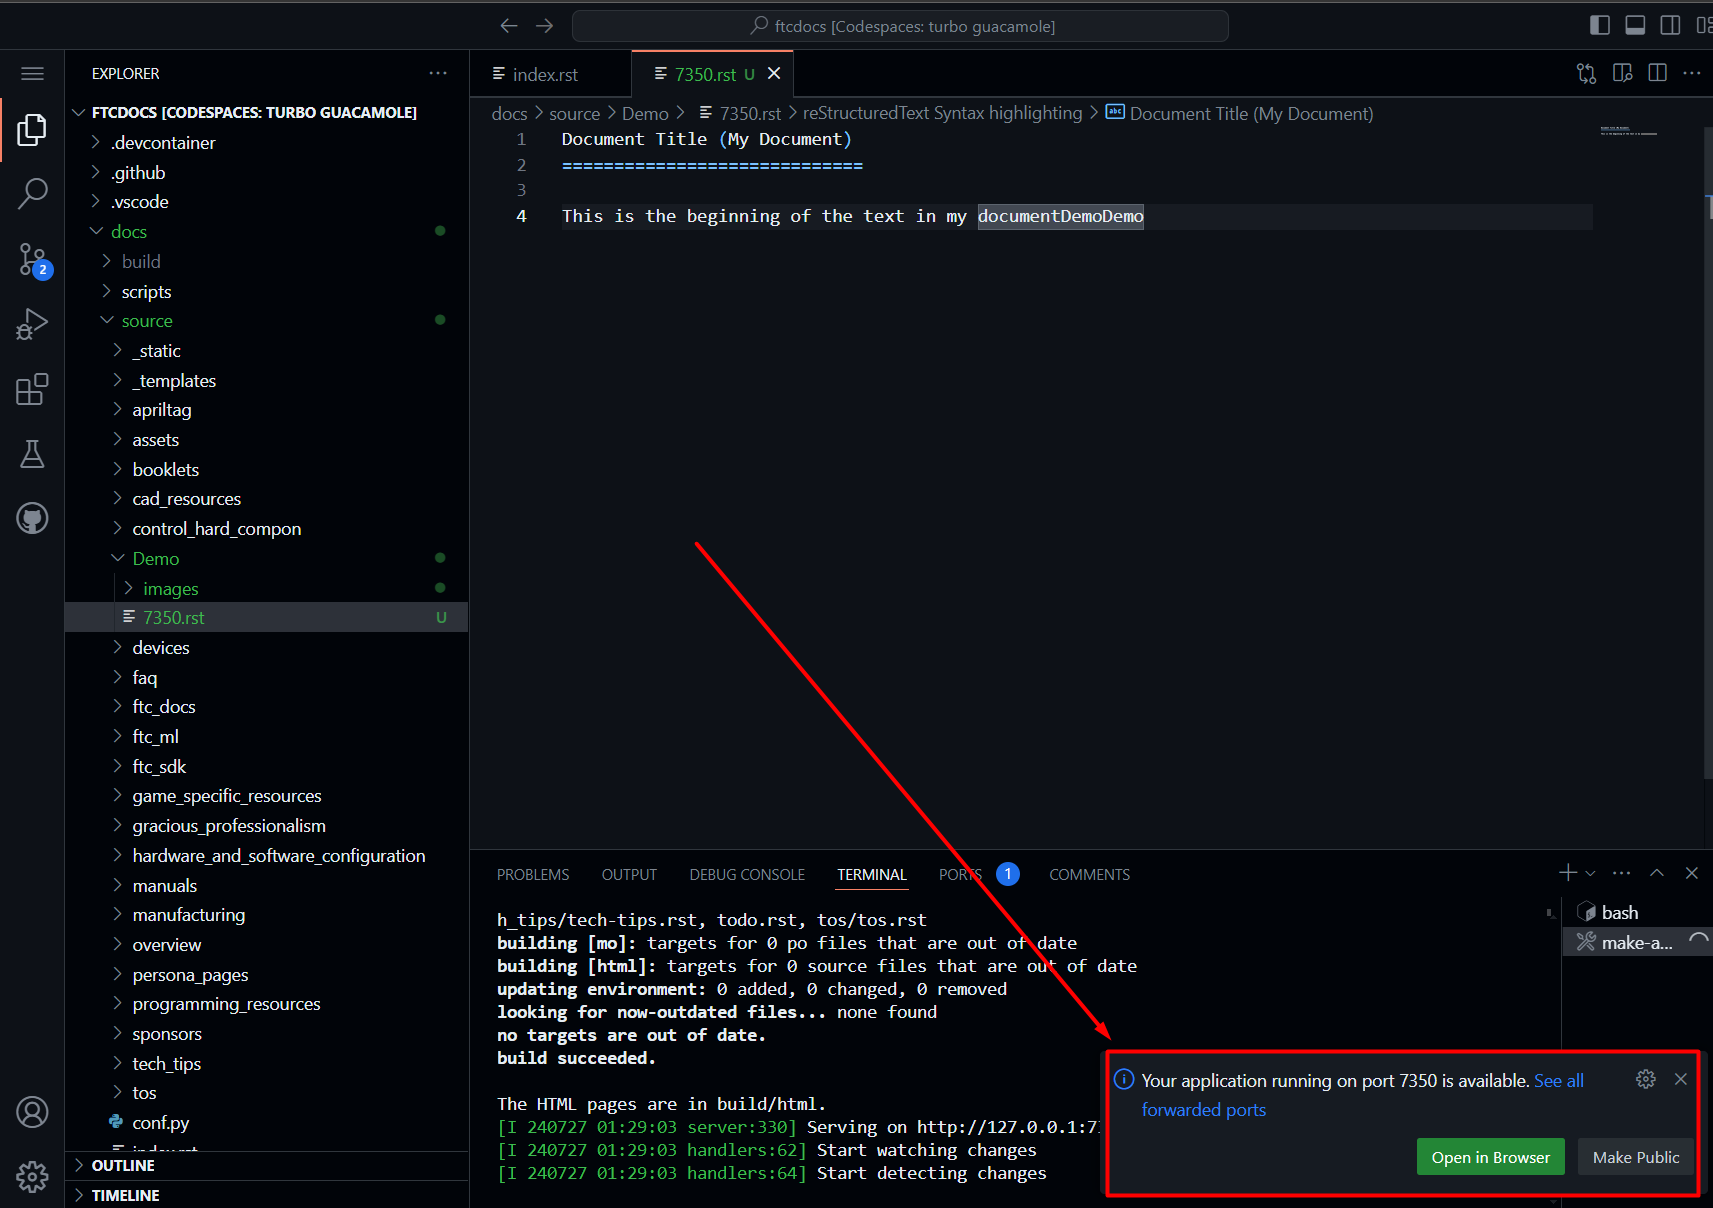1713x1208 pixels.
Task: Switch to the PROBLEMS panel tab
Action: point(532,875)
